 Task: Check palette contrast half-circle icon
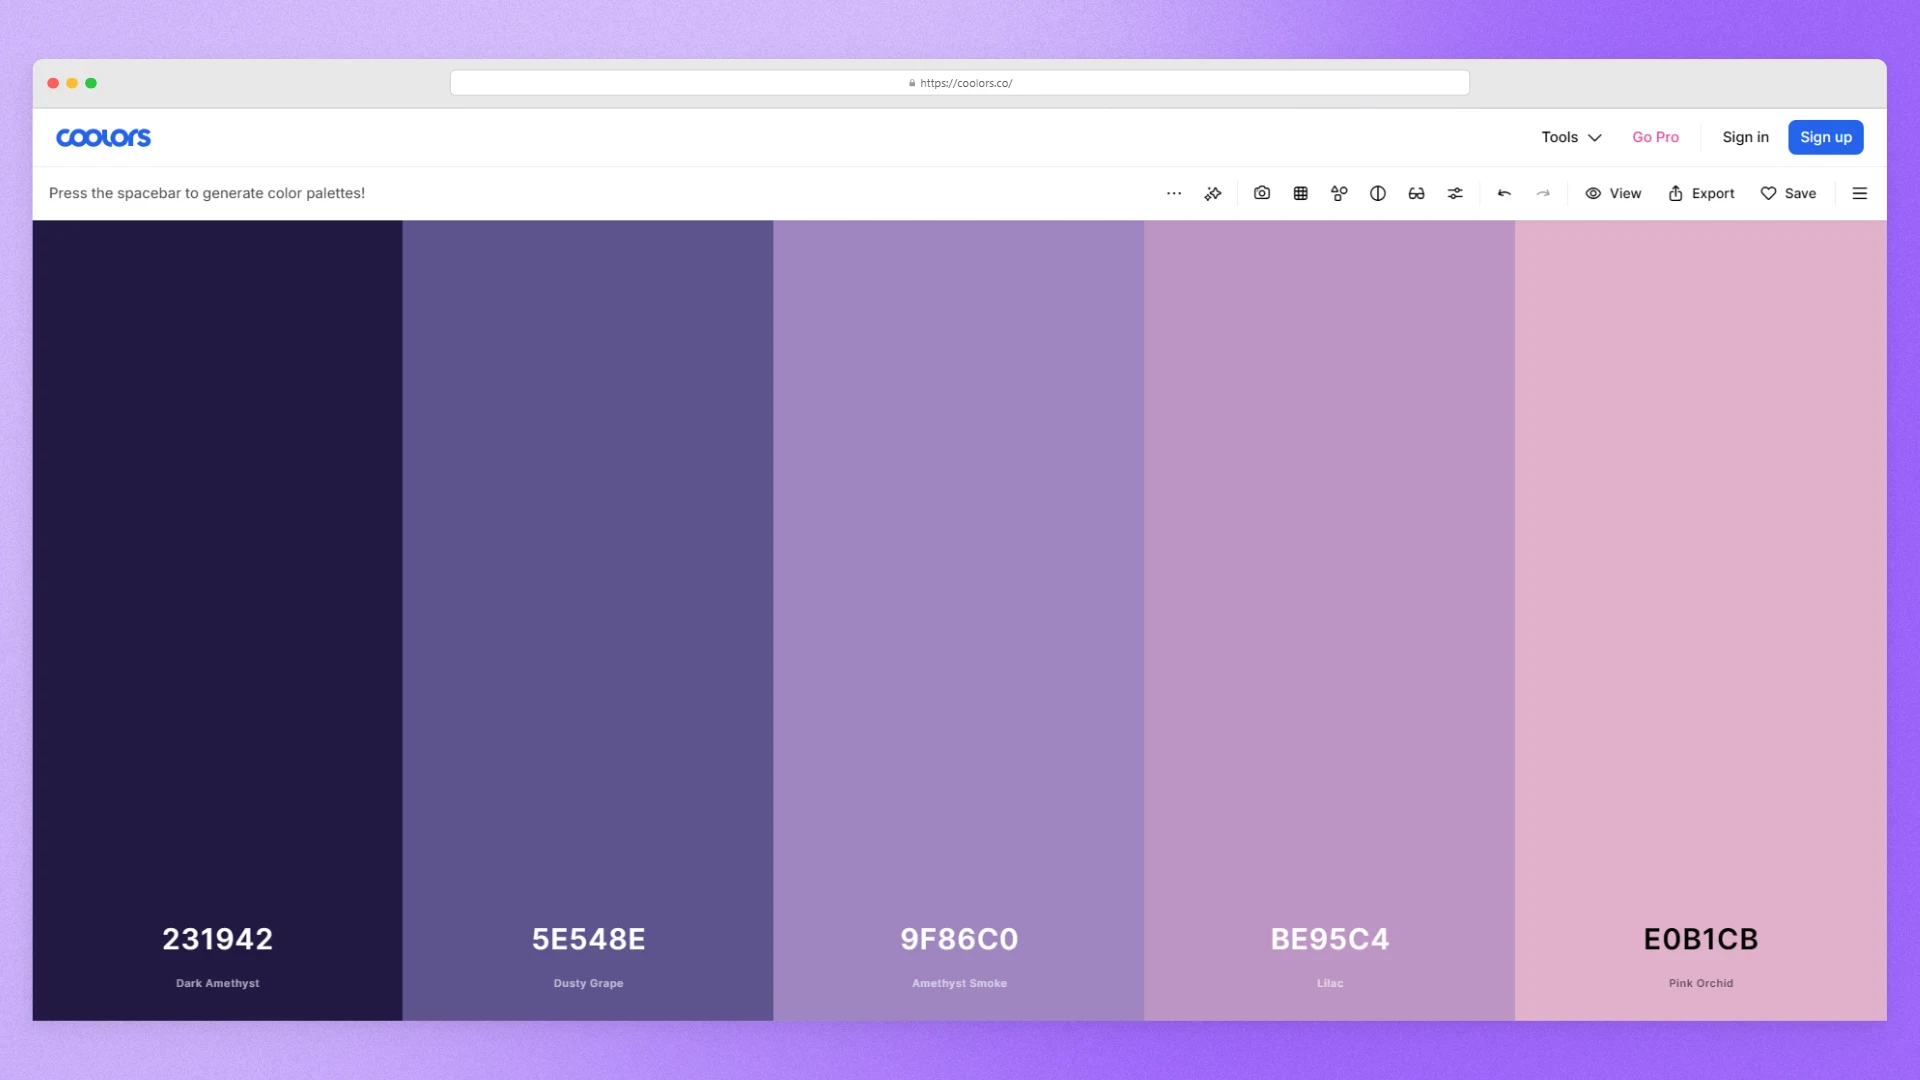pyautogui.click(x=1378, y=193)
